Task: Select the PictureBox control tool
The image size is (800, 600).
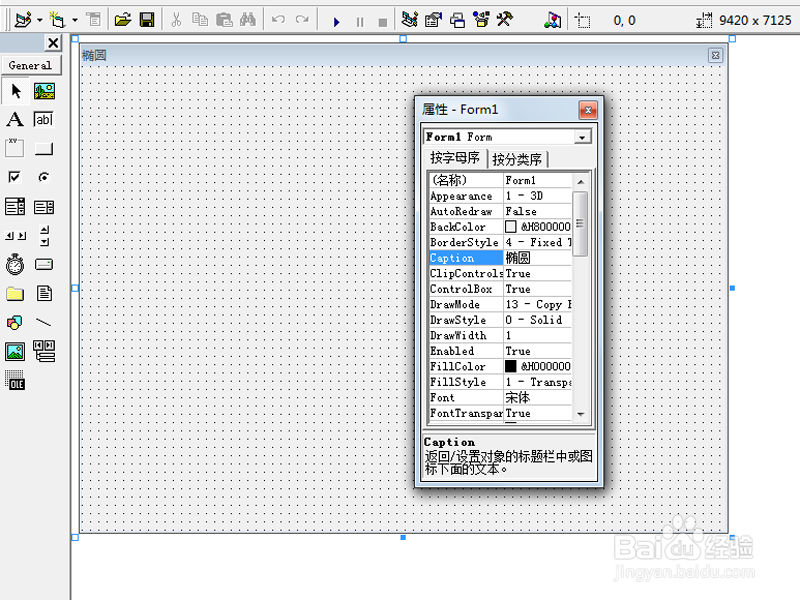Action: (x=44, y=91)
